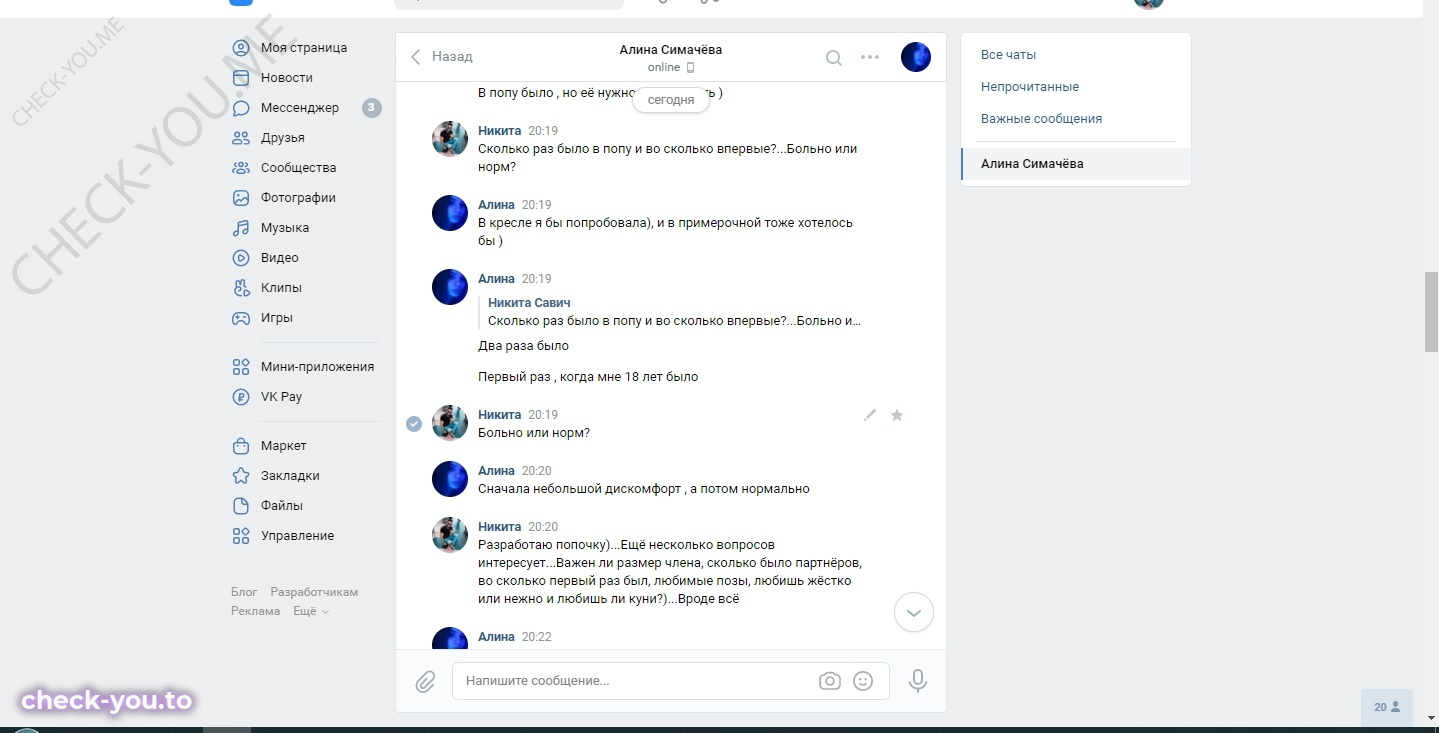
Task: Click the Мессенджер unread counter badge
Action: (x=371, y=108)
